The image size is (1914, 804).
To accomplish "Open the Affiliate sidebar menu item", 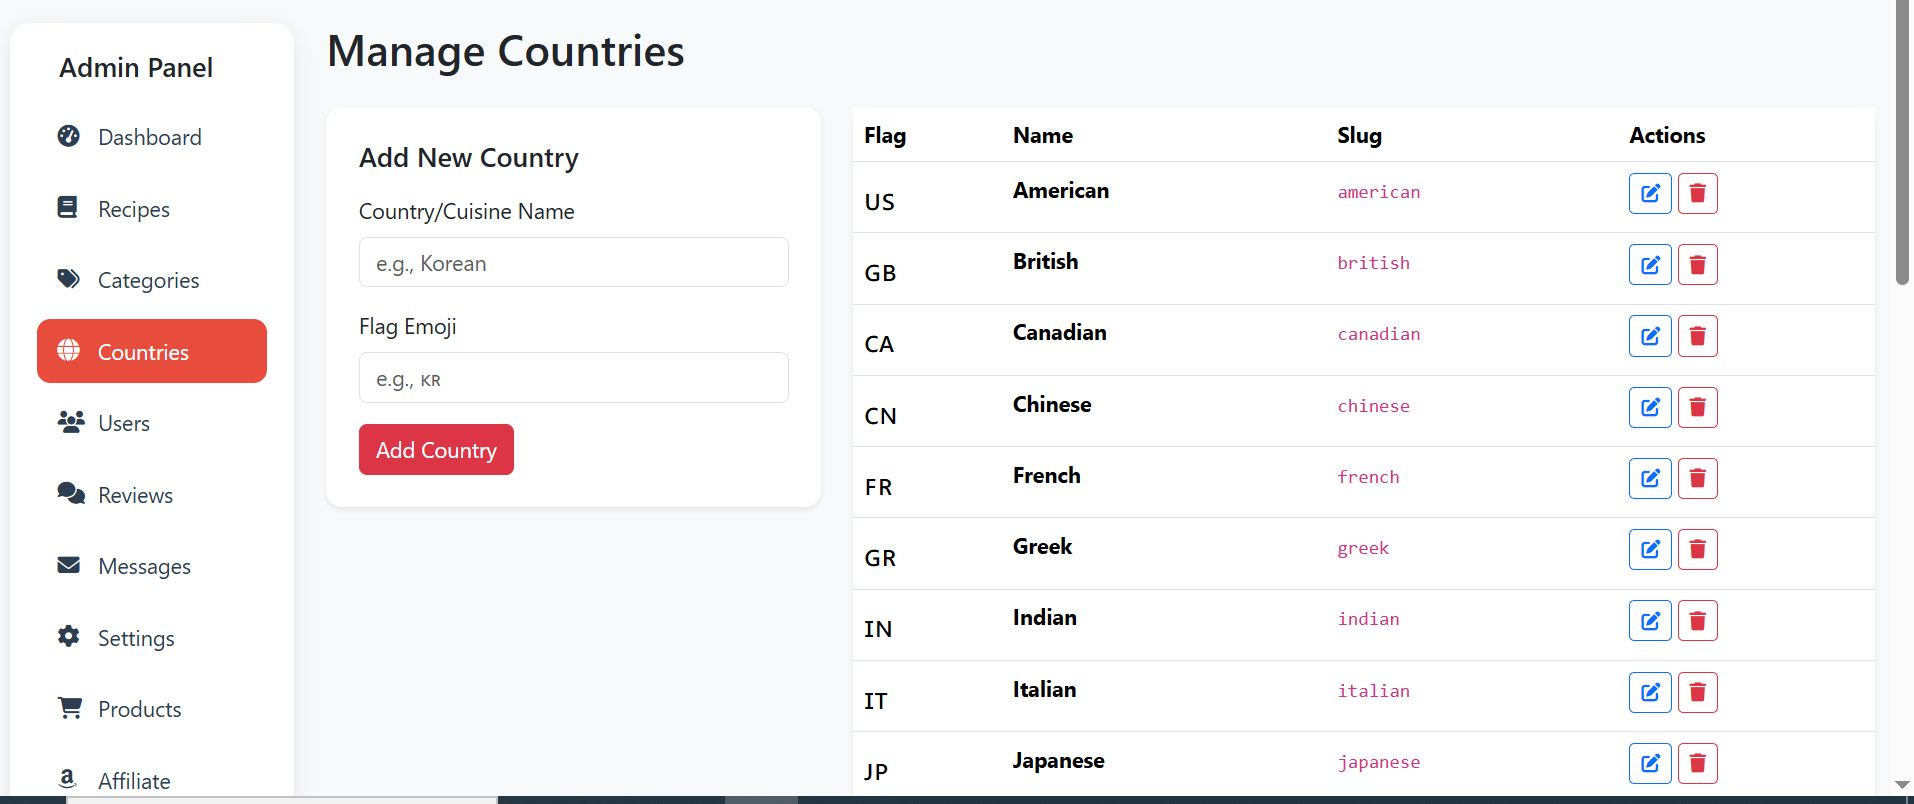I will pos(134,780).
